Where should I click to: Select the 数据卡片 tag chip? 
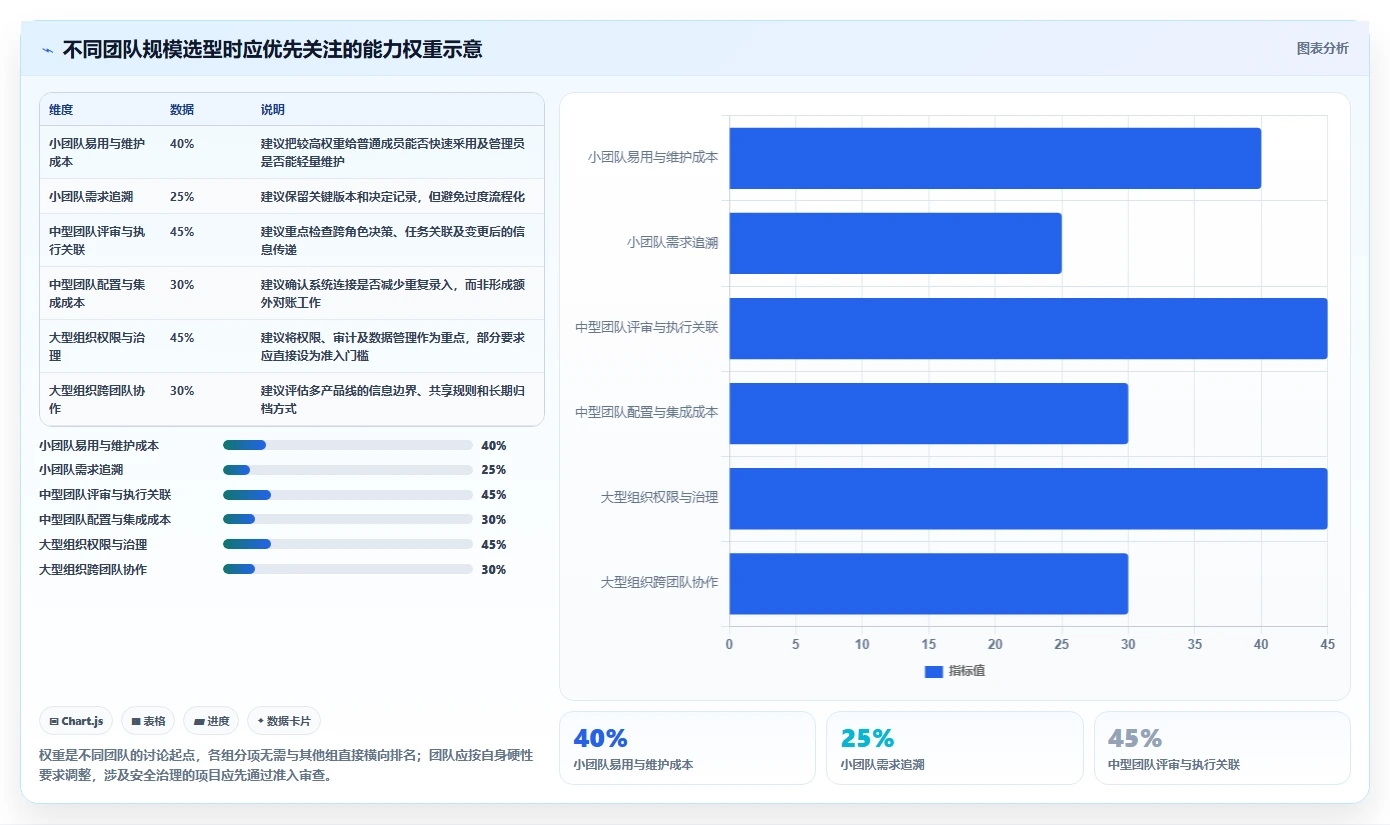(284, 721)
